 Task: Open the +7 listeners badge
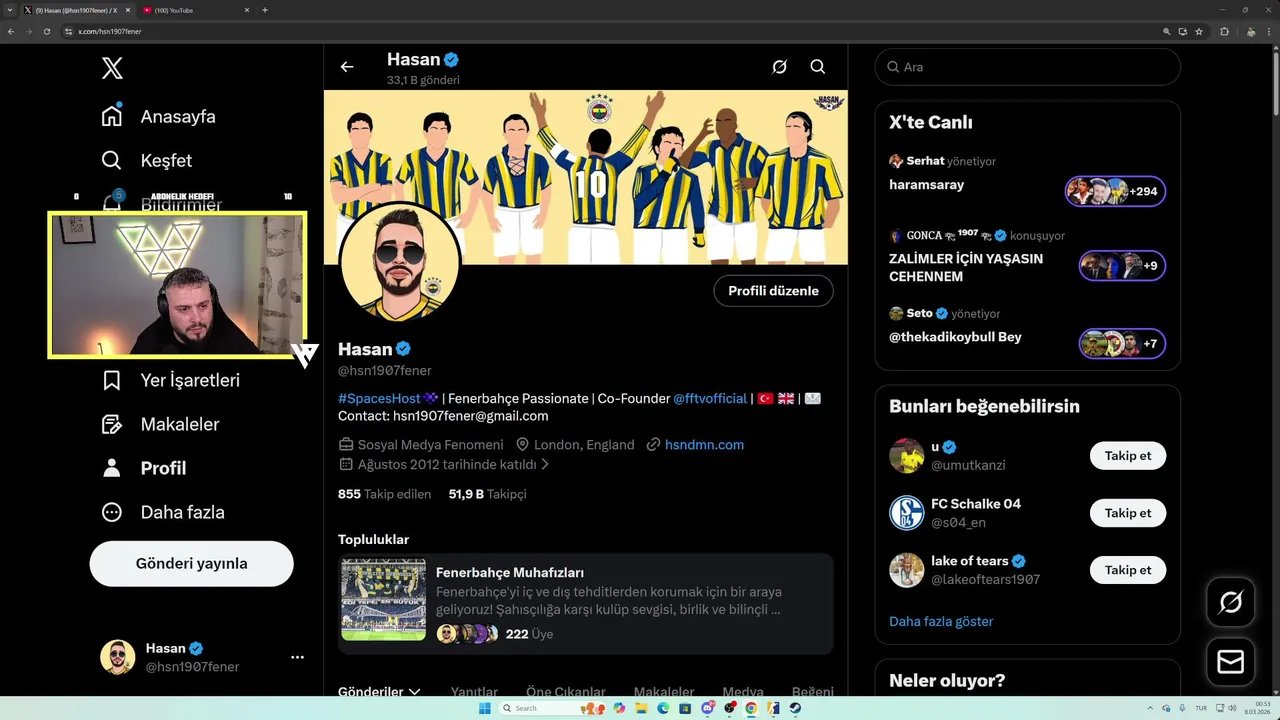pos(1122,343)
